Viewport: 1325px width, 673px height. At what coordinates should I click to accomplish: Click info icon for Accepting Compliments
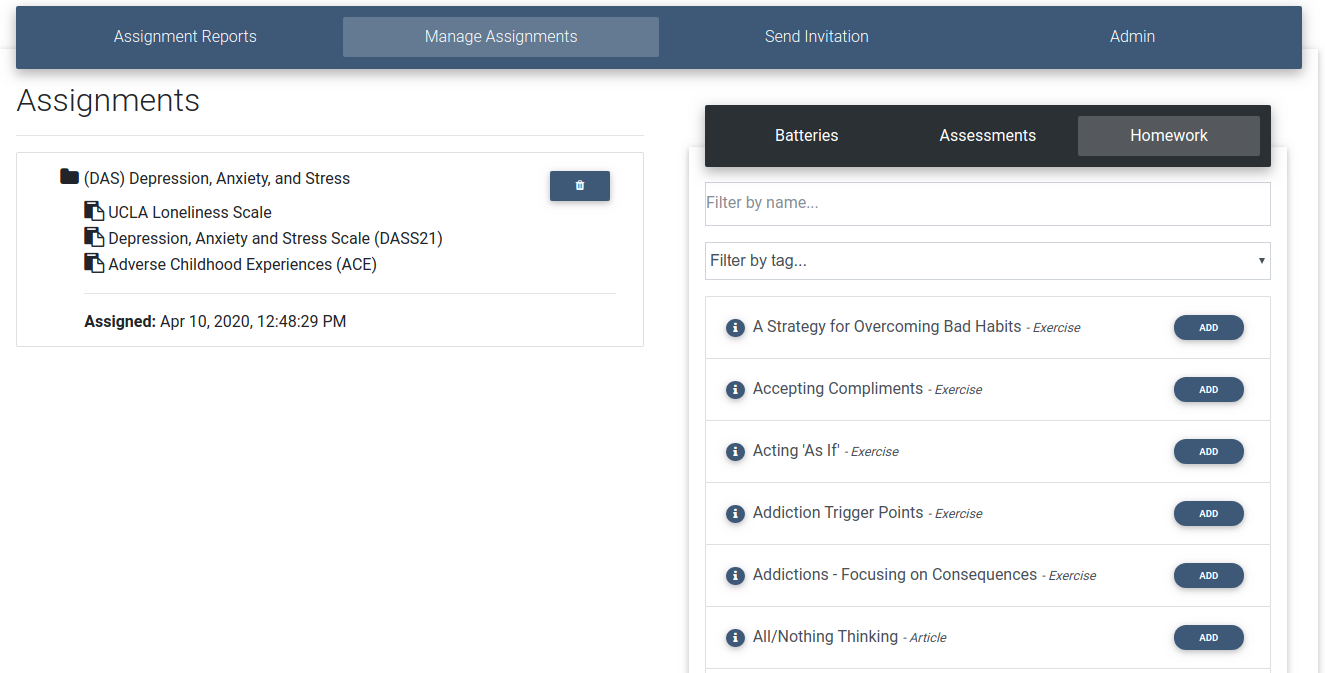(735, 390)
